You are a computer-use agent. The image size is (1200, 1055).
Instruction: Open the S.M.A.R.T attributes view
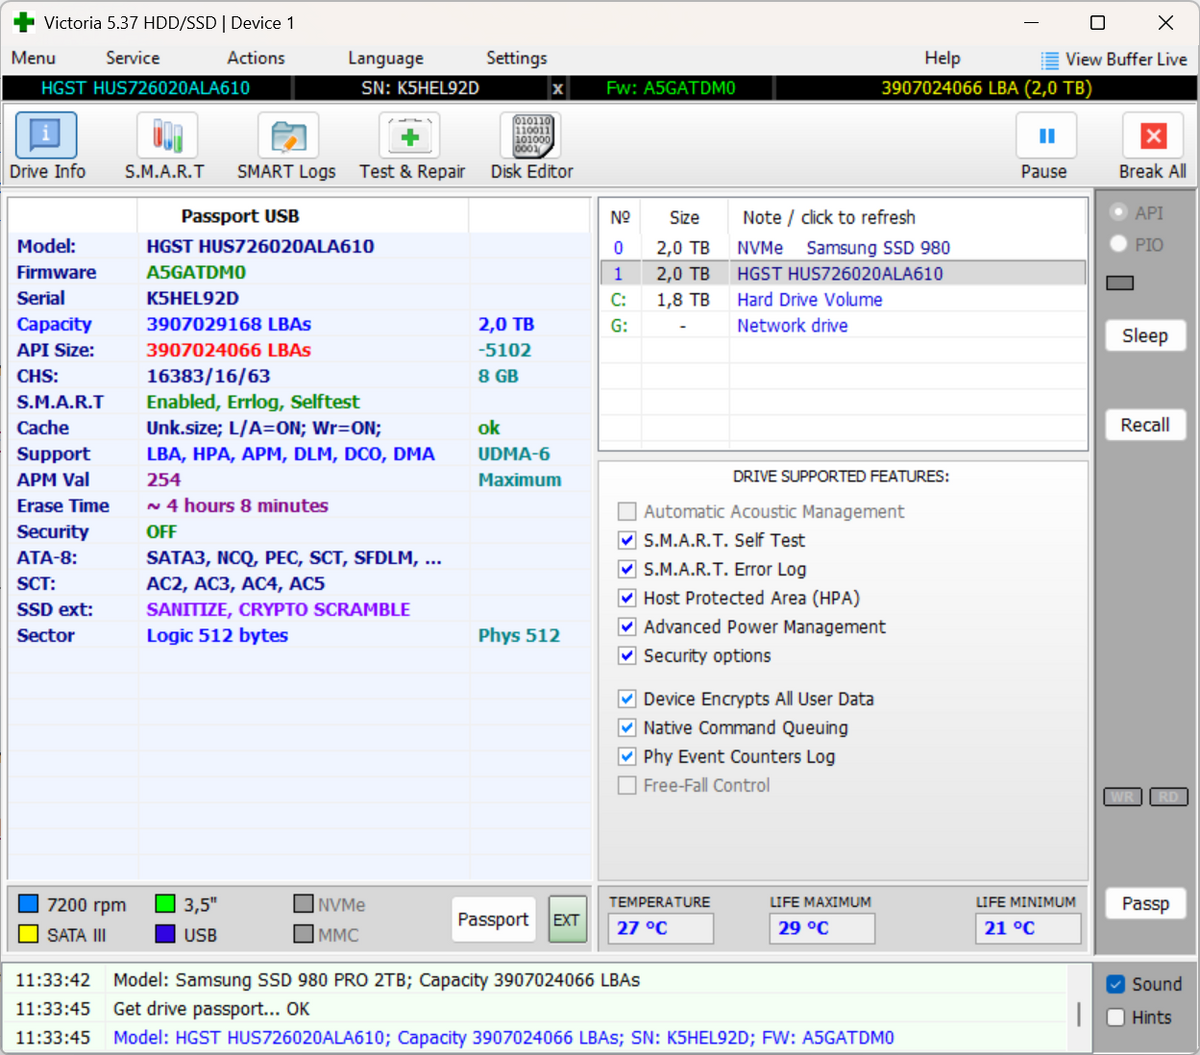pos(165,146)
